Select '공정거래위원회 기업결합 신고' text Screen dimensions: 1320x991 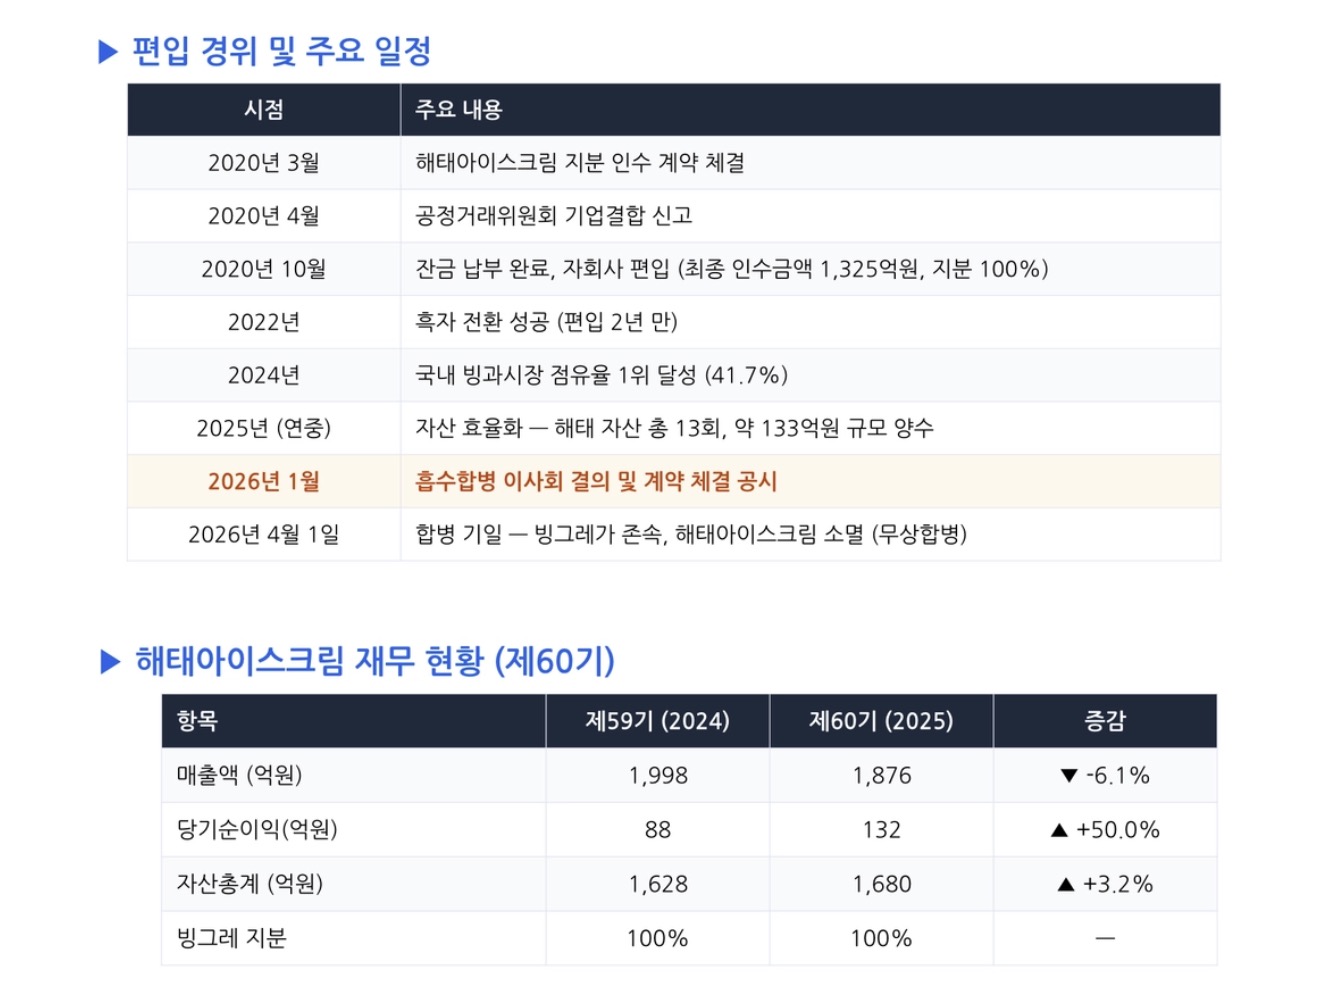[x=554, y=216]
